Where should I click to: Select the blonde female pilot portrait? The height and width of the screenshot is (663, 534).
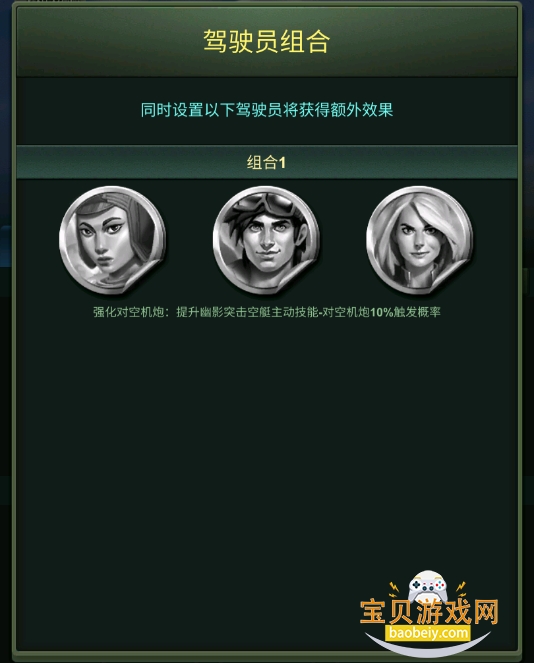click(x=419, y=240)
